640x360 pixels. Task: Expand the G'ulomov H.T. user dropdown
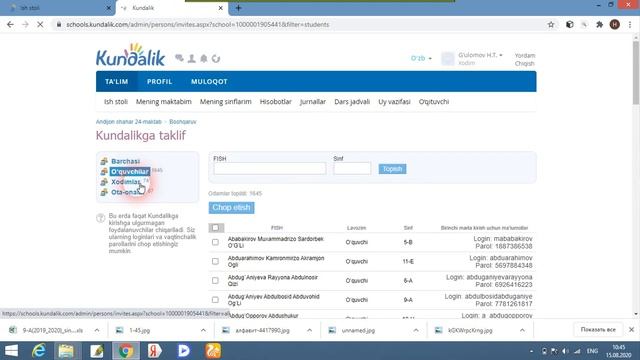click(x=480, y=55)
